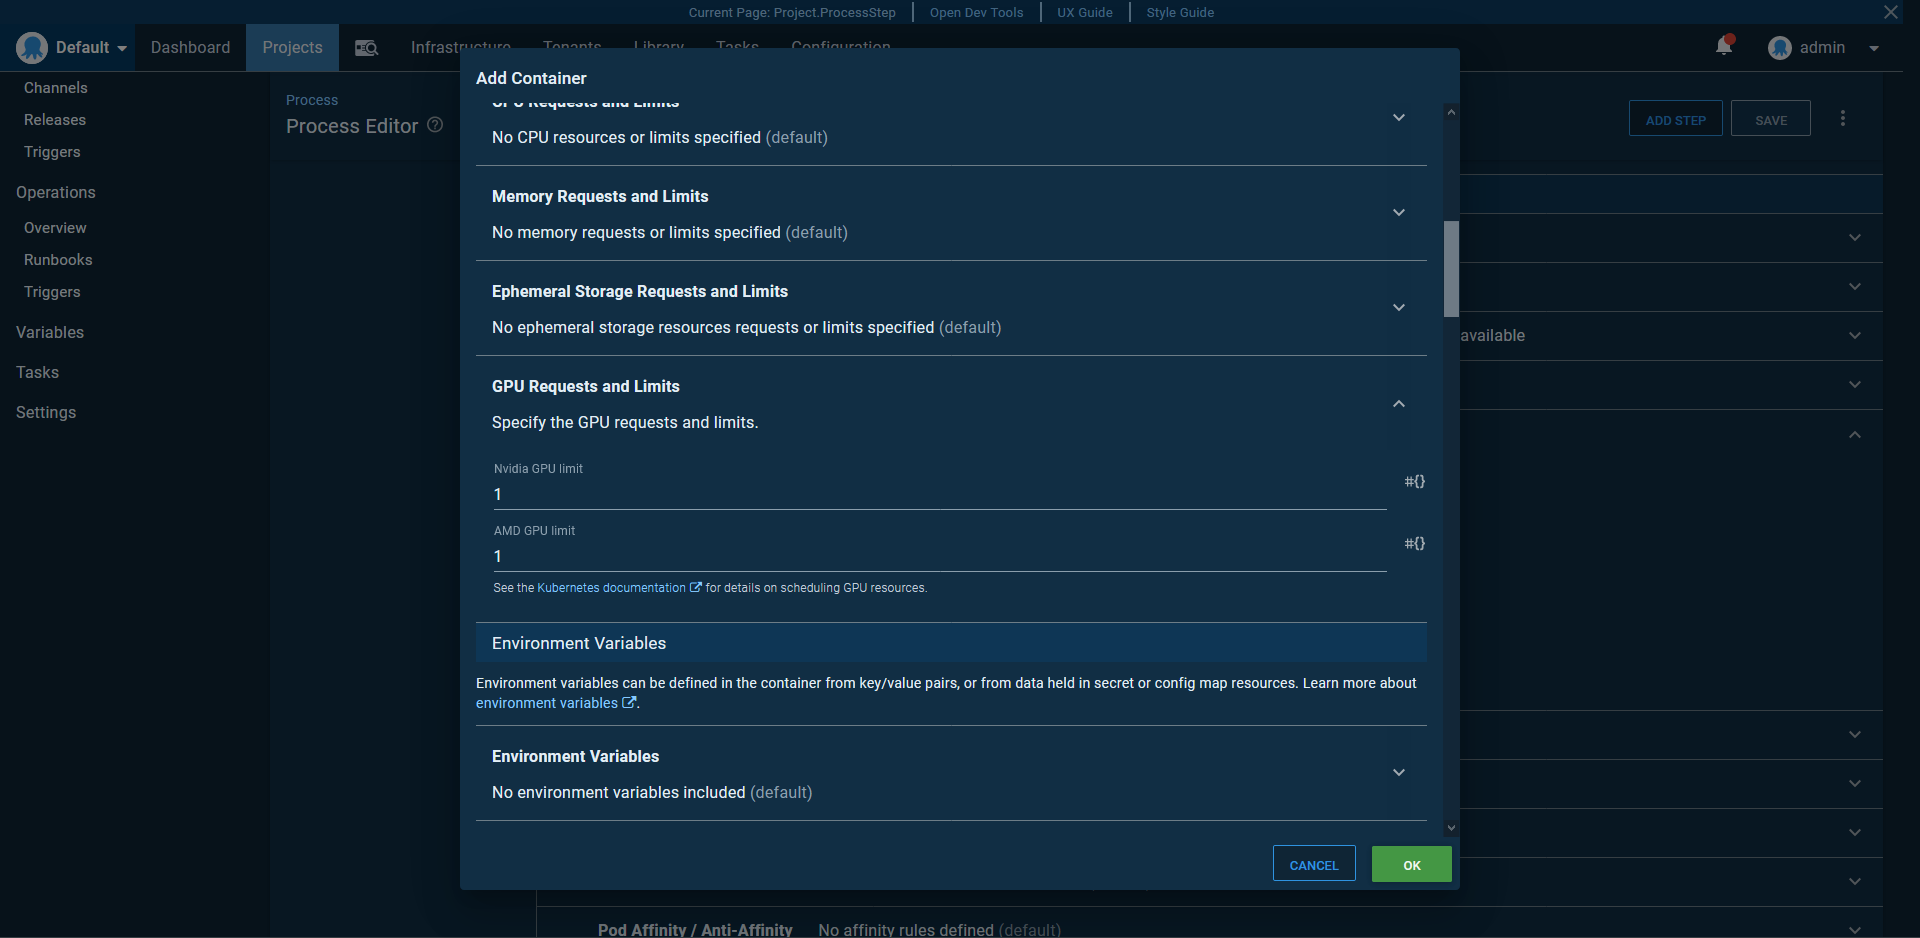Expand Memory Requests and Limits section
1920x938 pixels.
[1398, 212]
